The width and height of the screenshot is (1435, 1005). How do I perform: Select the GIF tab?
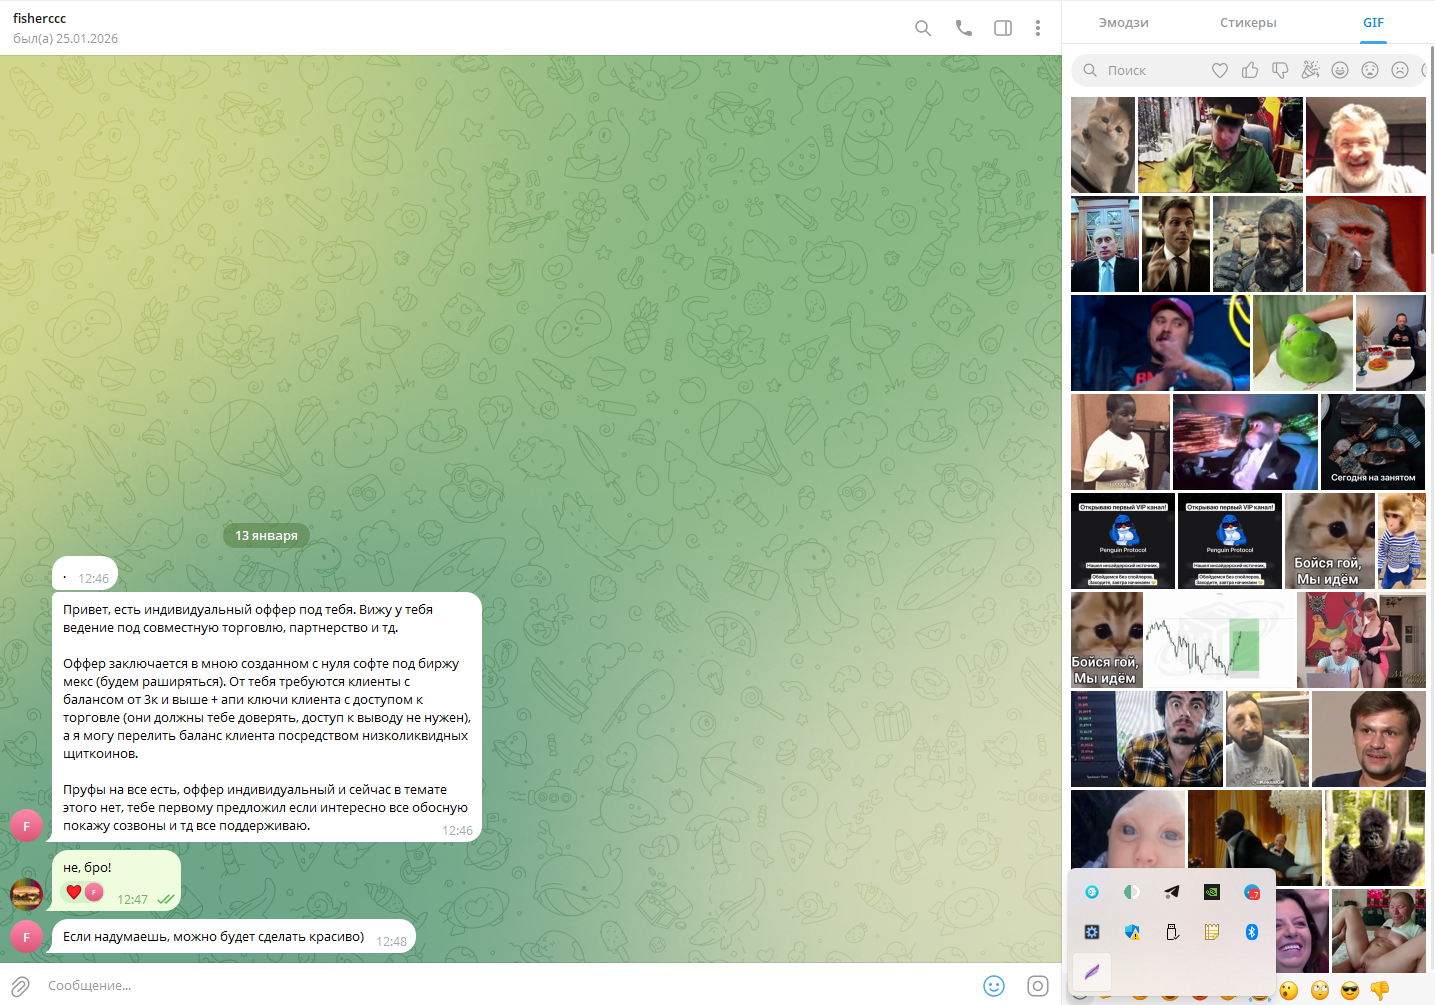pos(1373,23)
